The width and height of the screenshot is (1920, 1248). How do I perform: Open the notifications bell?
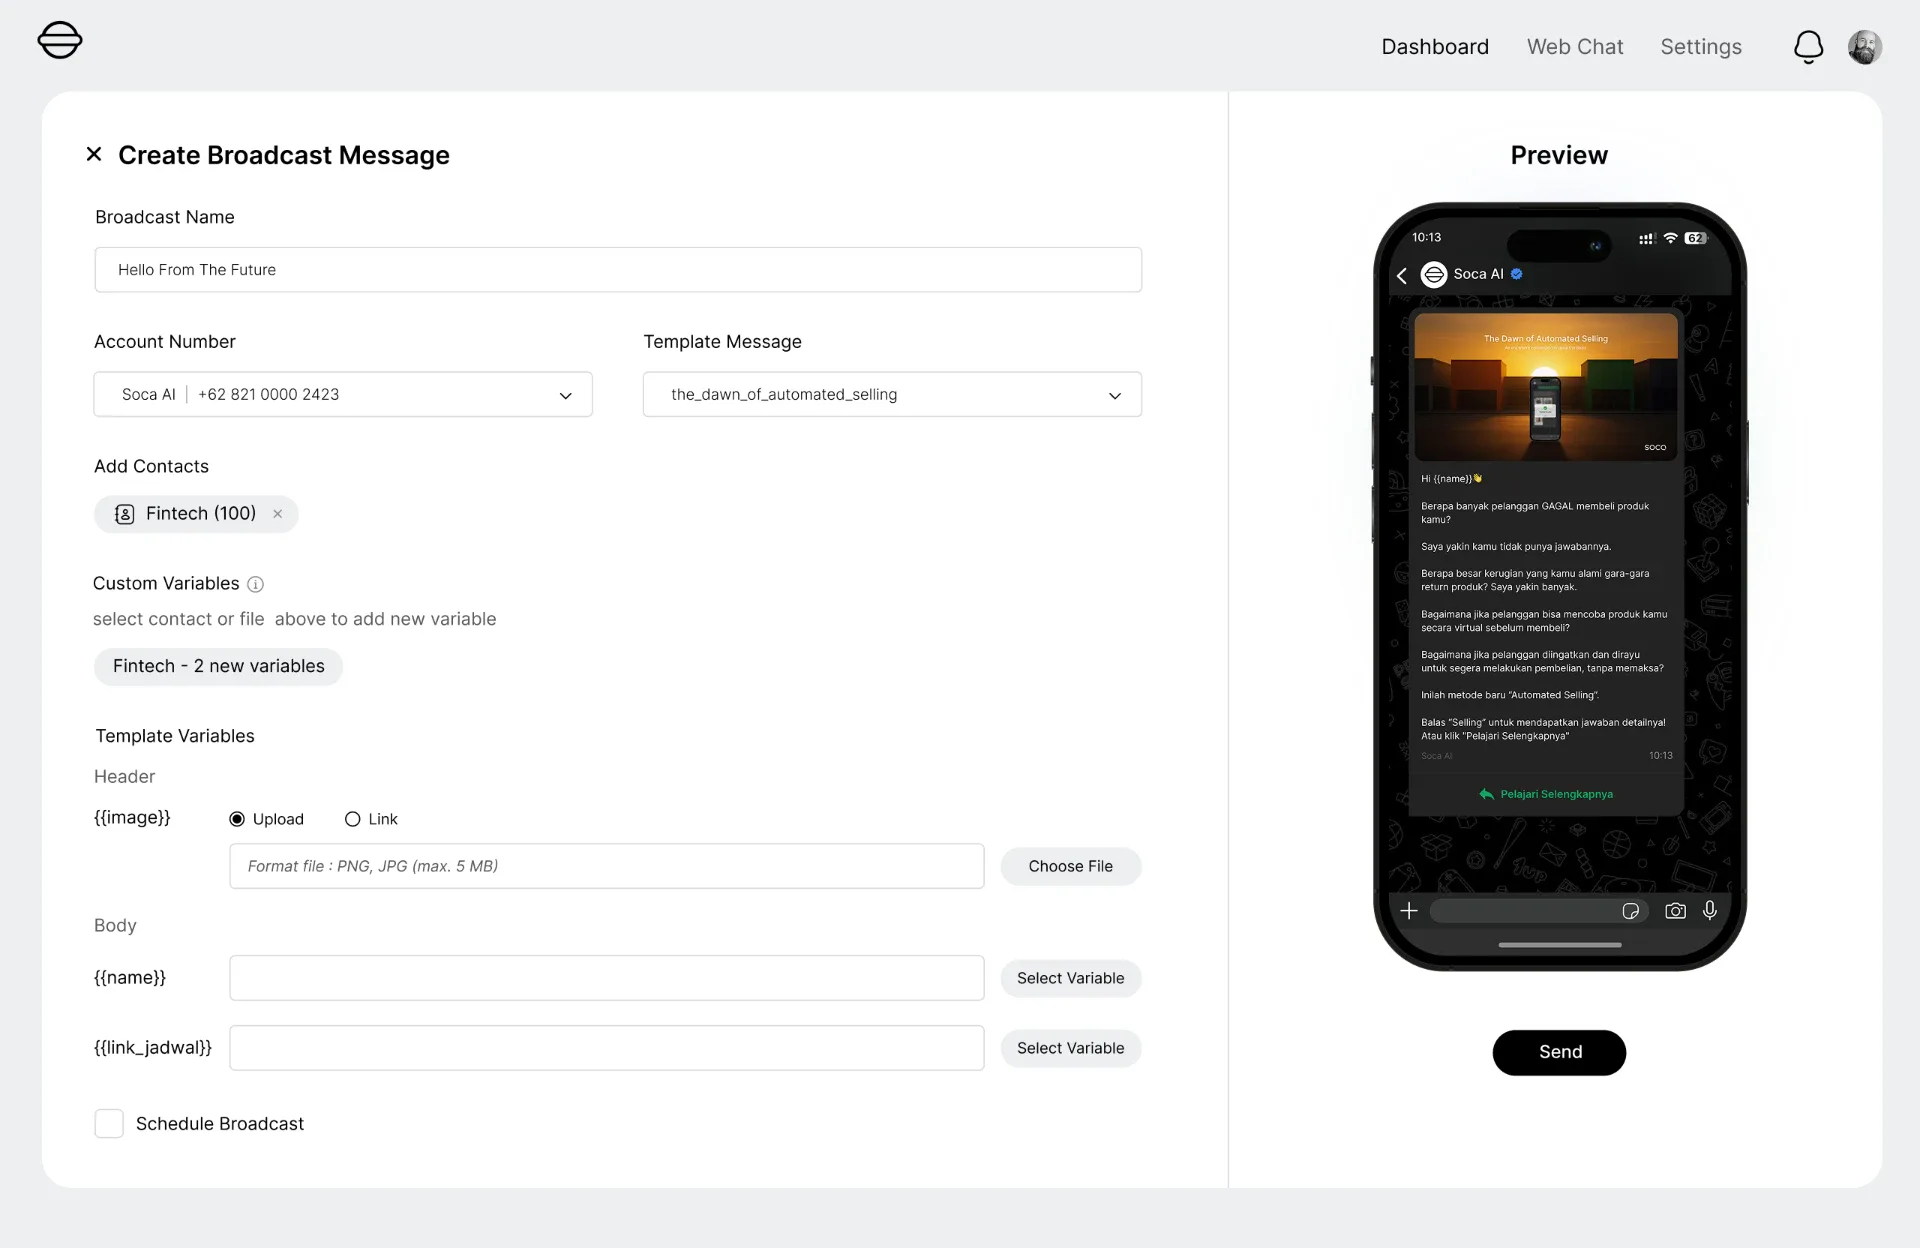pyautogui.click(x=1808, y=47)
